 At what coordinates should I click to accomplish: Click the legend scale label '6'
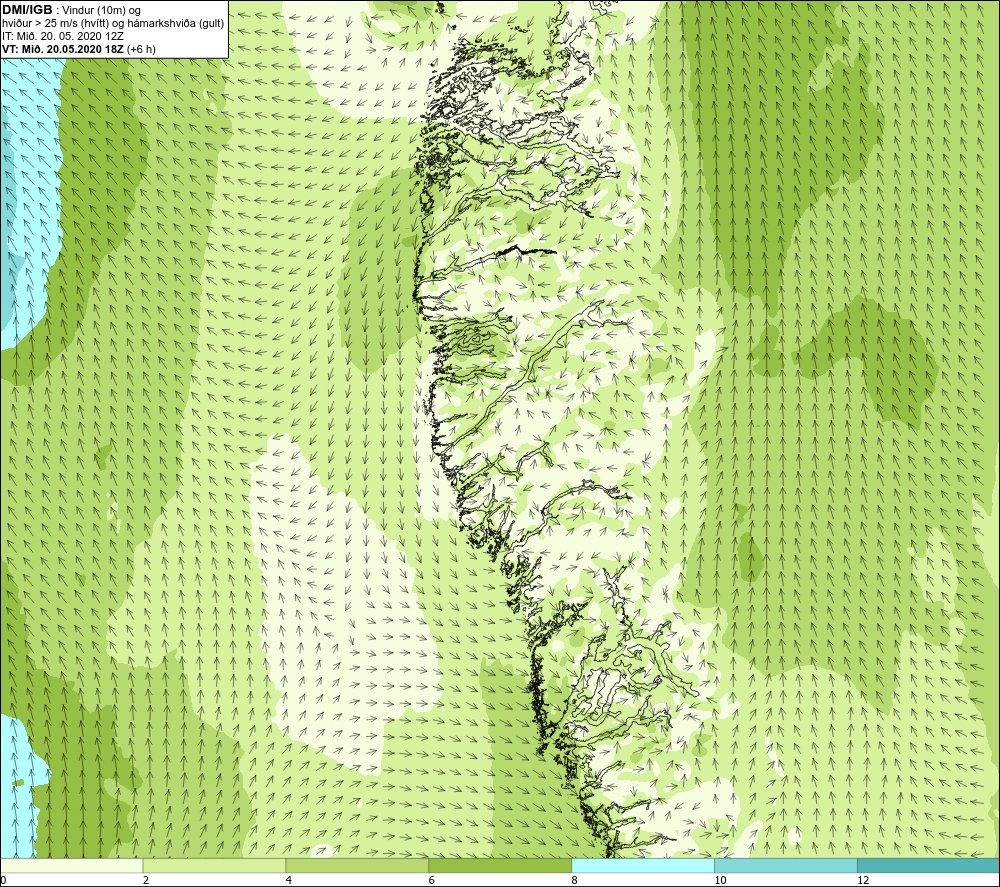pos(432,881)
